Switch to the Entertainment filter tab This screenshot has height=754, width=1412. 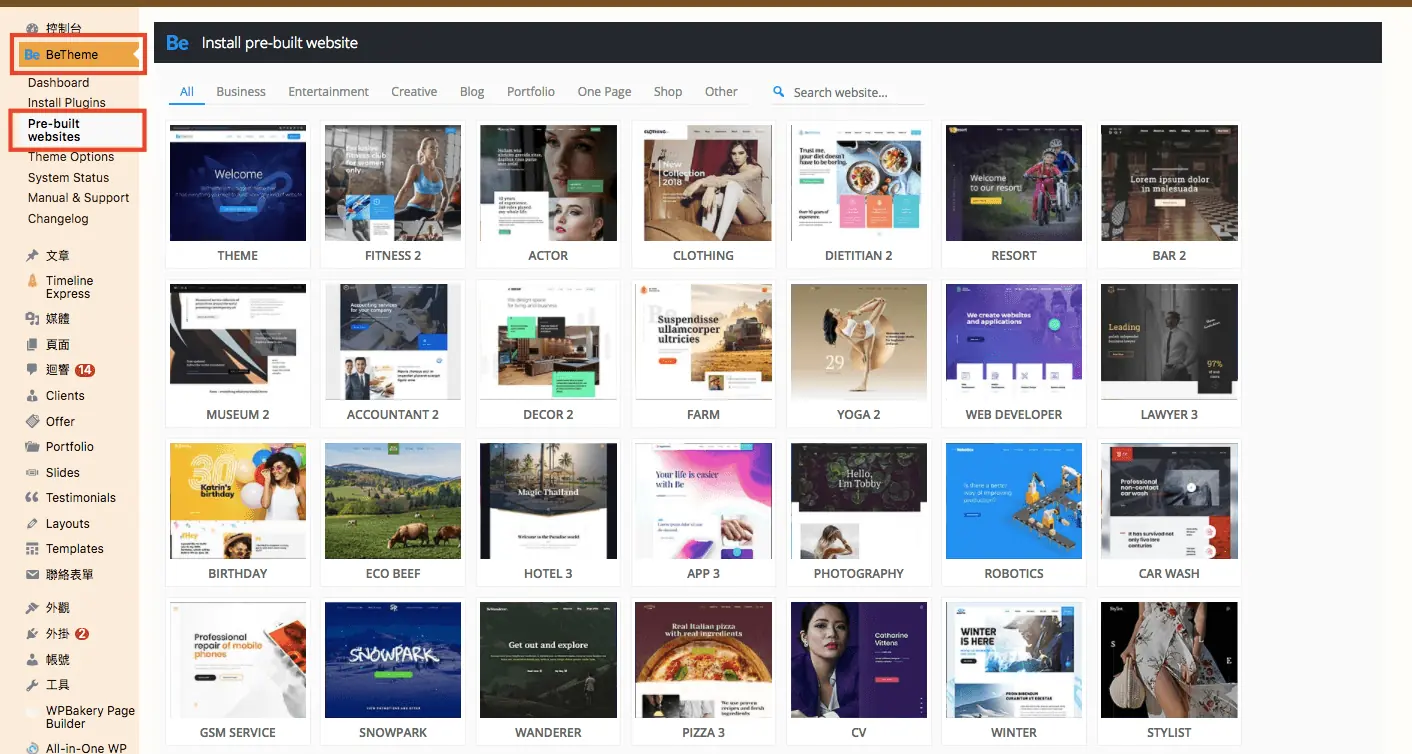[x=329, y=92]
